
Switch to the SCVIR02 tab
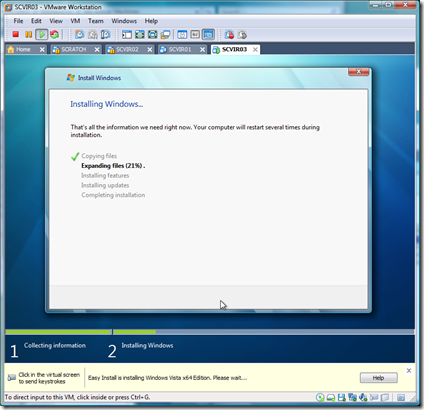click(127, 49)
